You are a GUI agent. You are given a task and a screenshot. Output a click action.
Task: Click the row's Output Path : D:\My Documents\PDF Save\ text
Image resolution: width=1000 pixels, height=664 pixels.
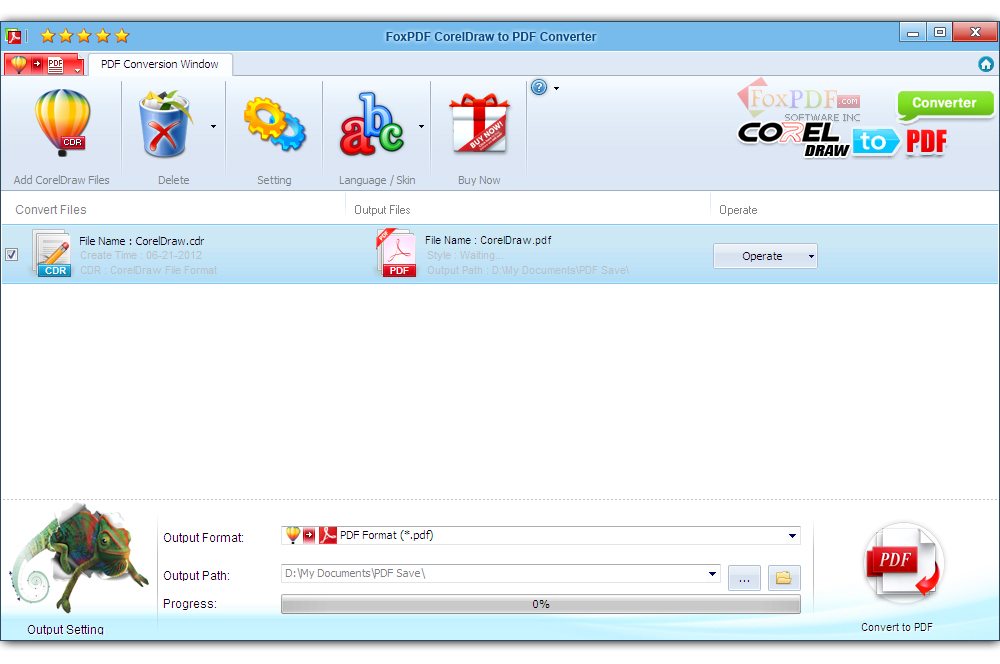528,270
